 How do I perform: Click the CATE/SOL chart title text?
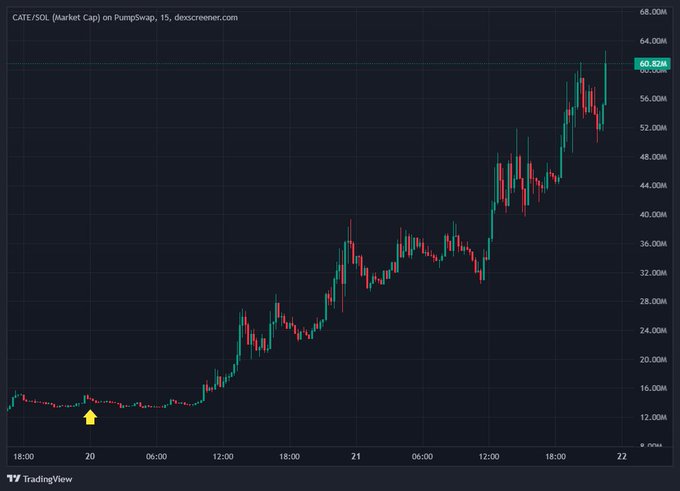pos(125,18)
